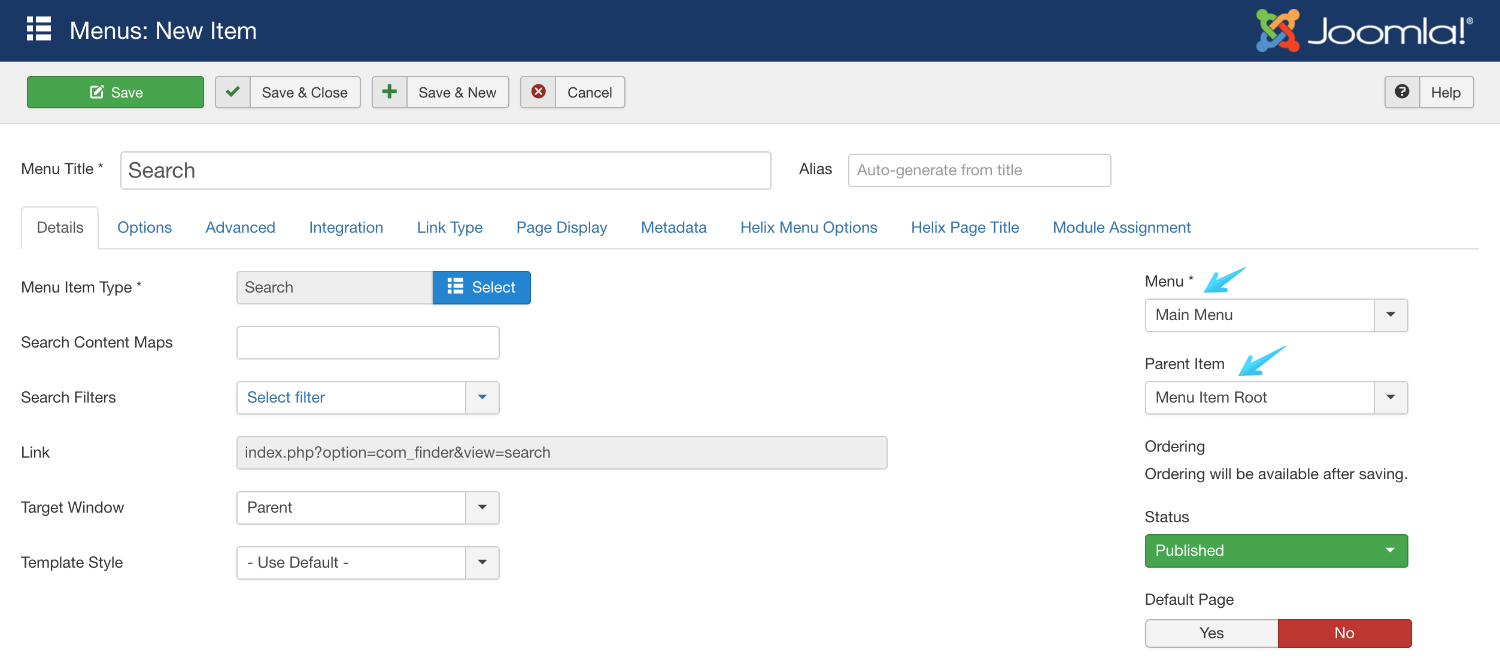Open the menu grid icon in header
This screenshot has height=667, width=1500.
[x=39, y=30]
